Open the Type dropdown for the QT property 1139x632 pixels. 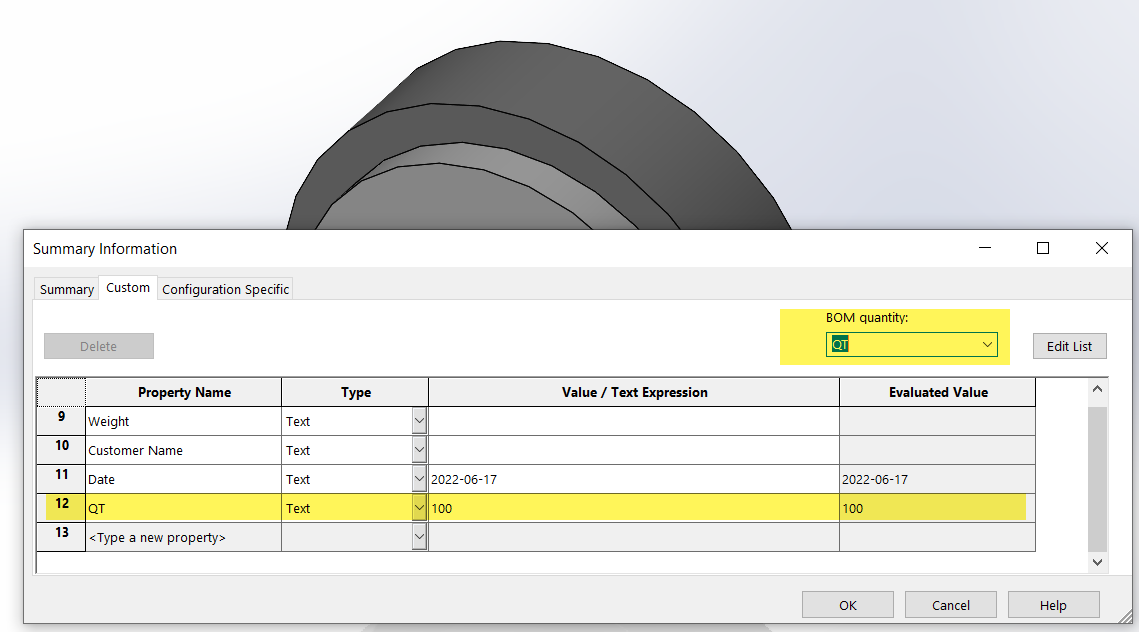coord(419,507)
